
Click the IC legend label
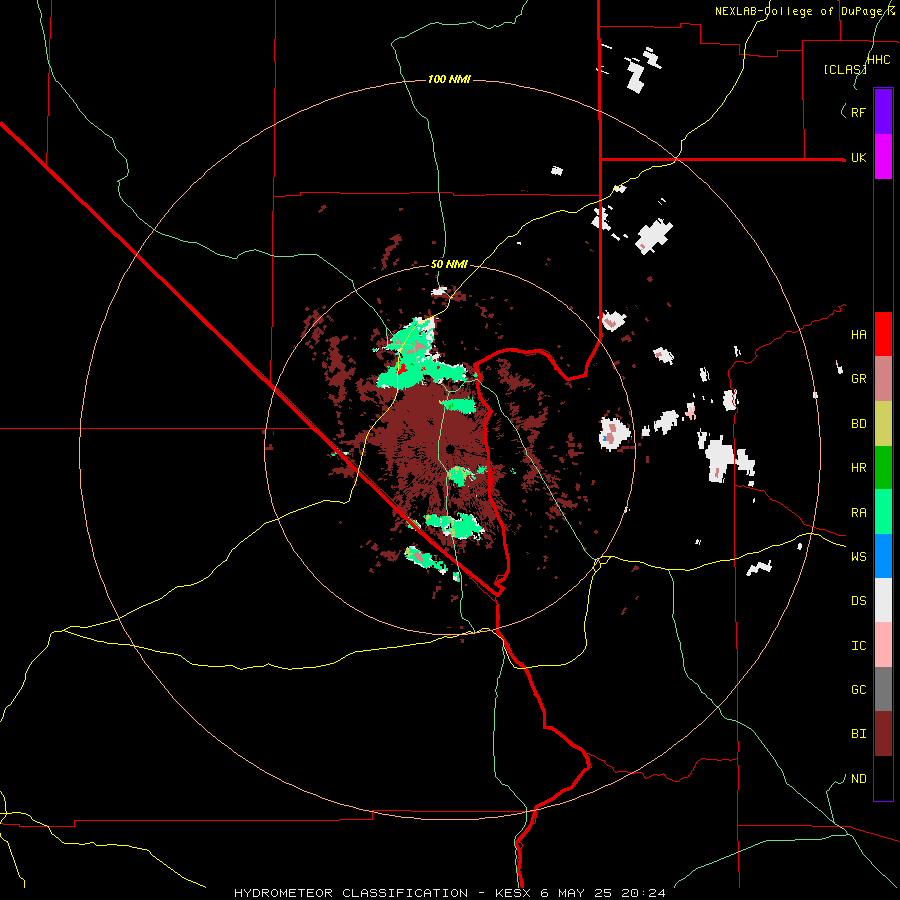tap(859, 646)
